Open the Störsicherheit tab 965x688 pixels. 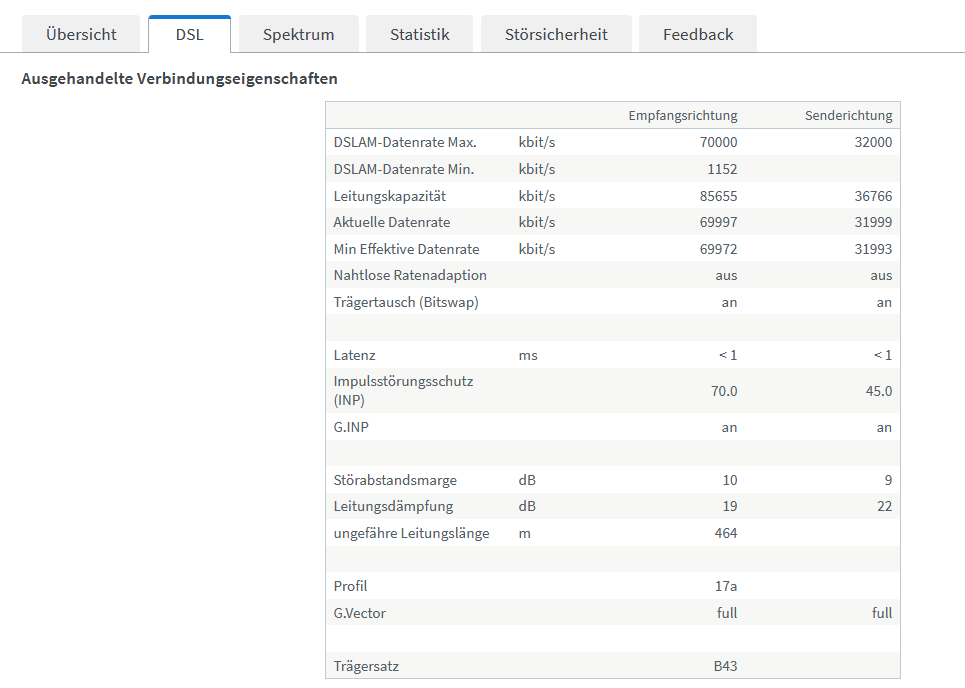pyautogui.click(x=556, y=34)
